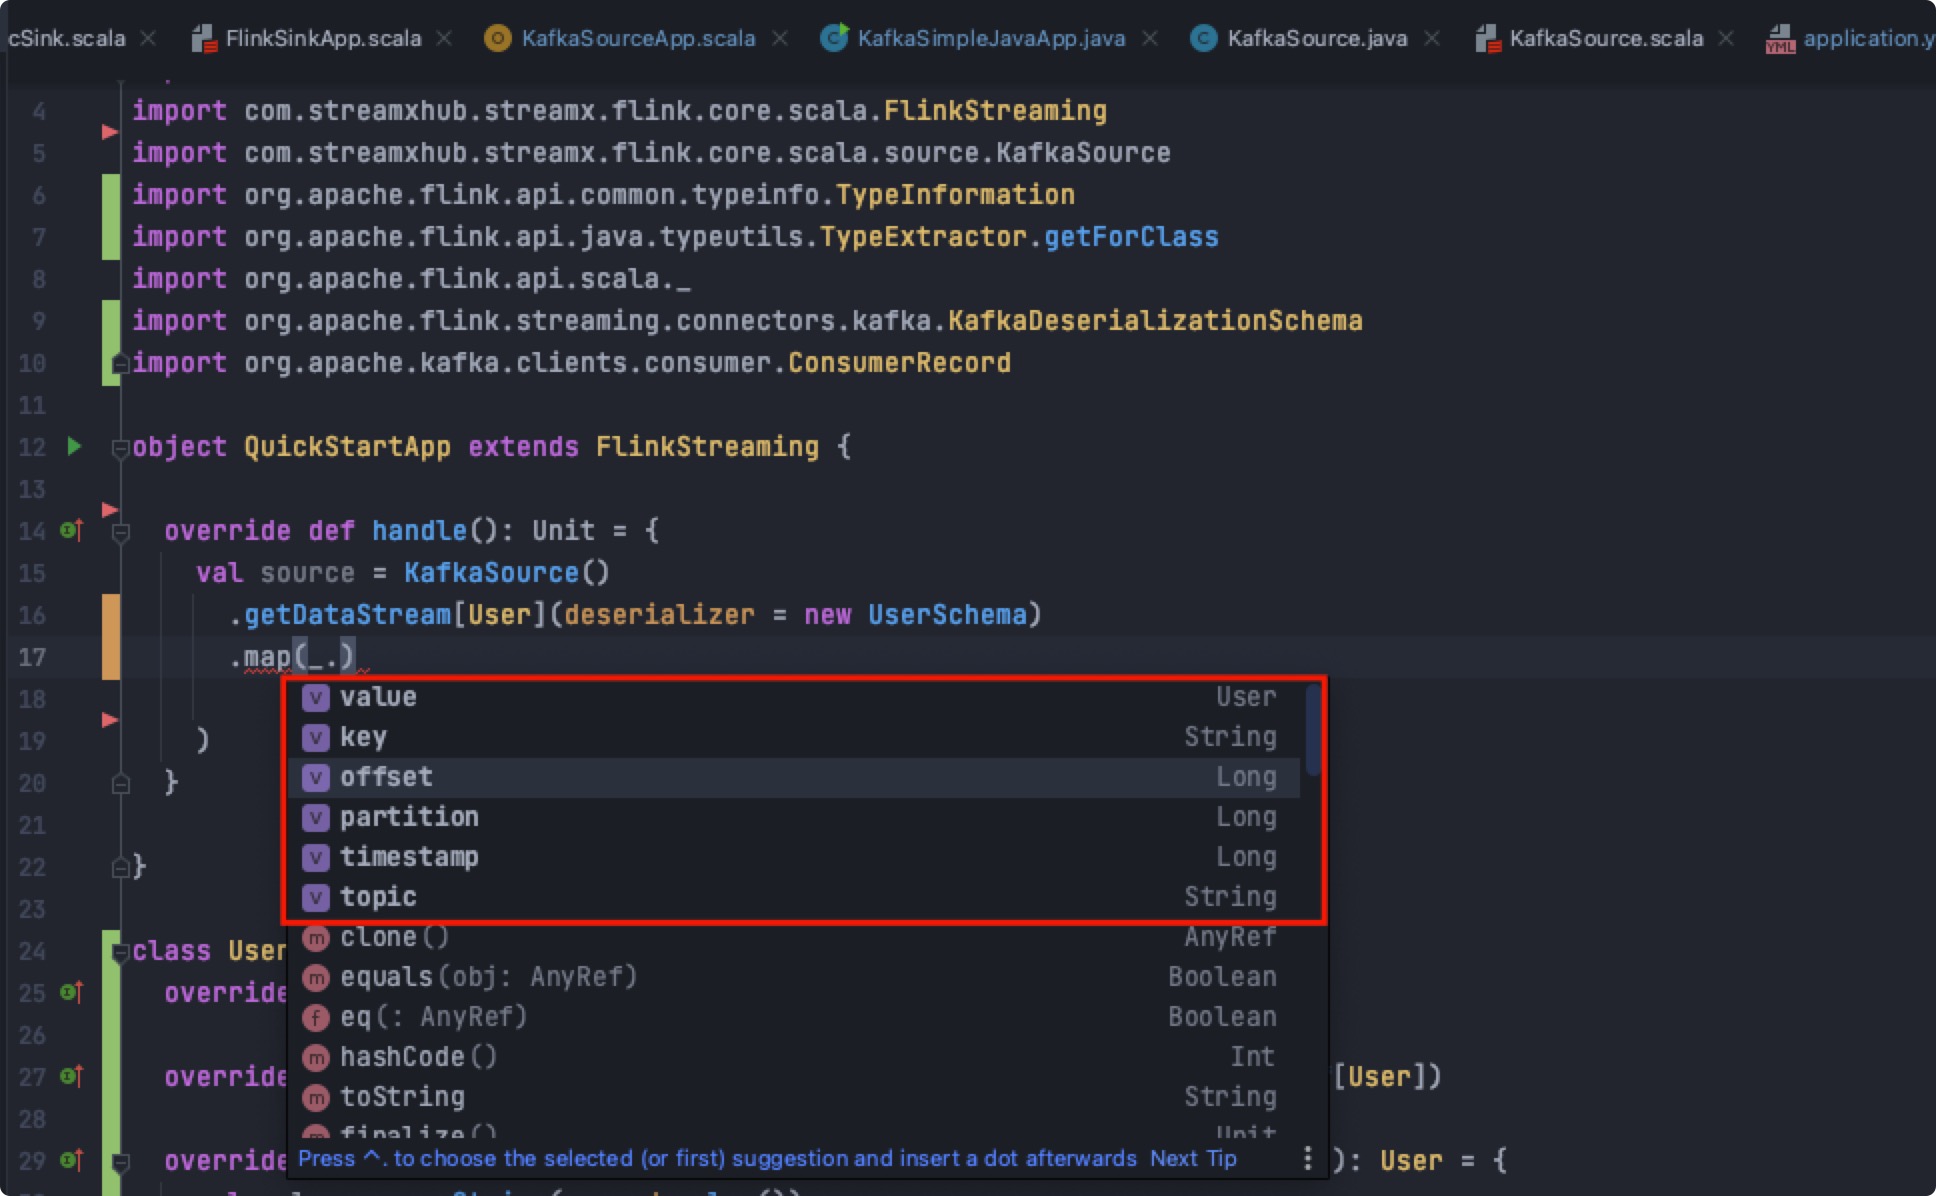
Task: Collapse the imports block fold marker
Action: tap(121, 363)
